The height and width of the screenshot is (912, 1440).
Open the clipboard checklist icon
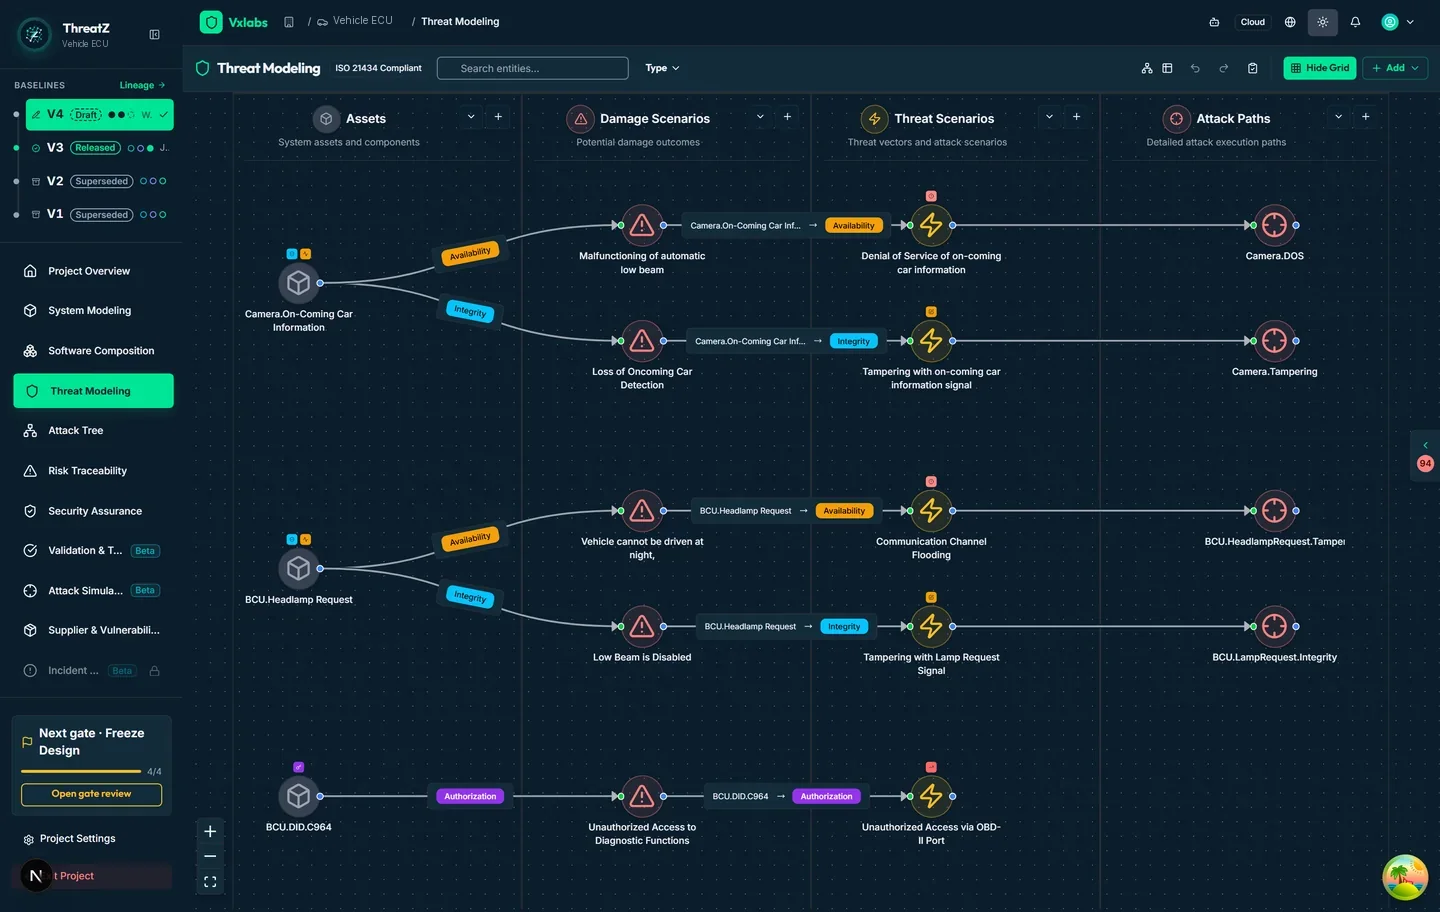pos(1252,68)
